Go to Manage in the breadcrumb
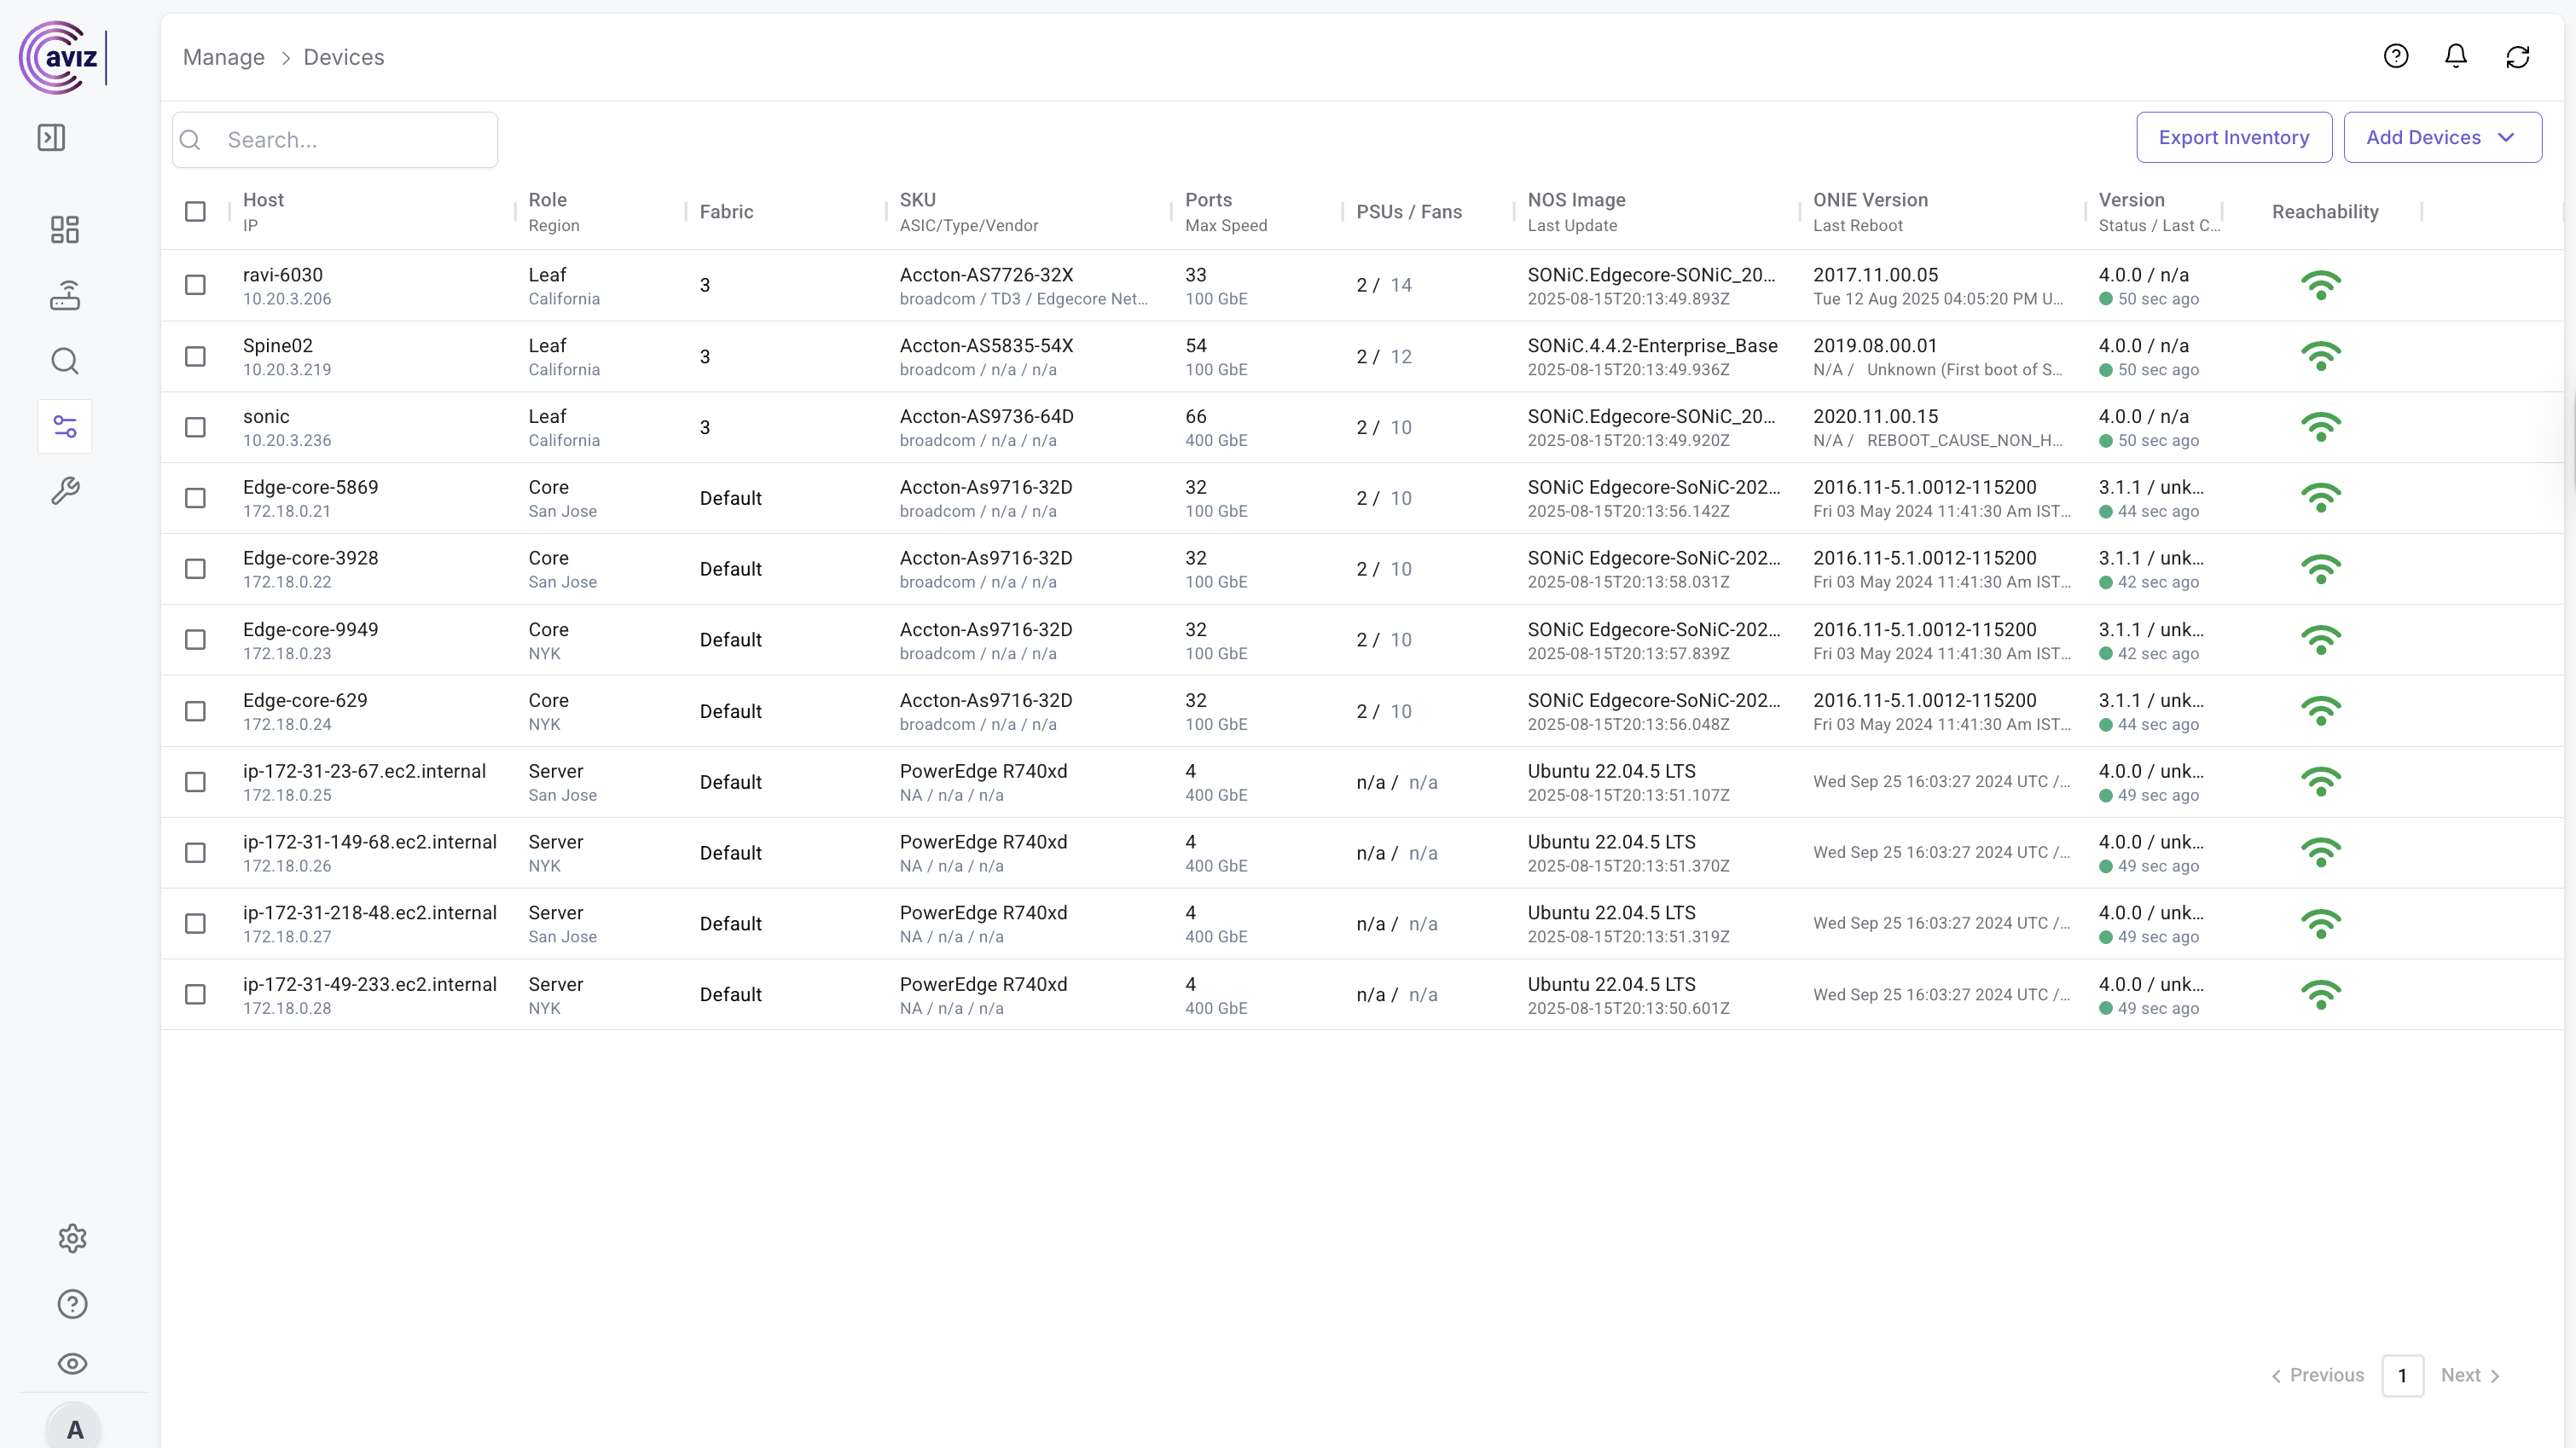2576x1448 pixels. 224,57
